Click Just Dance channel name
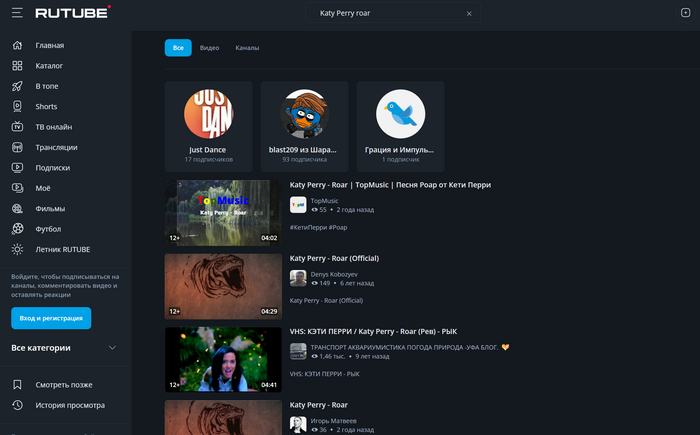Viewport: 700px width, 435px height. (207, 150)
